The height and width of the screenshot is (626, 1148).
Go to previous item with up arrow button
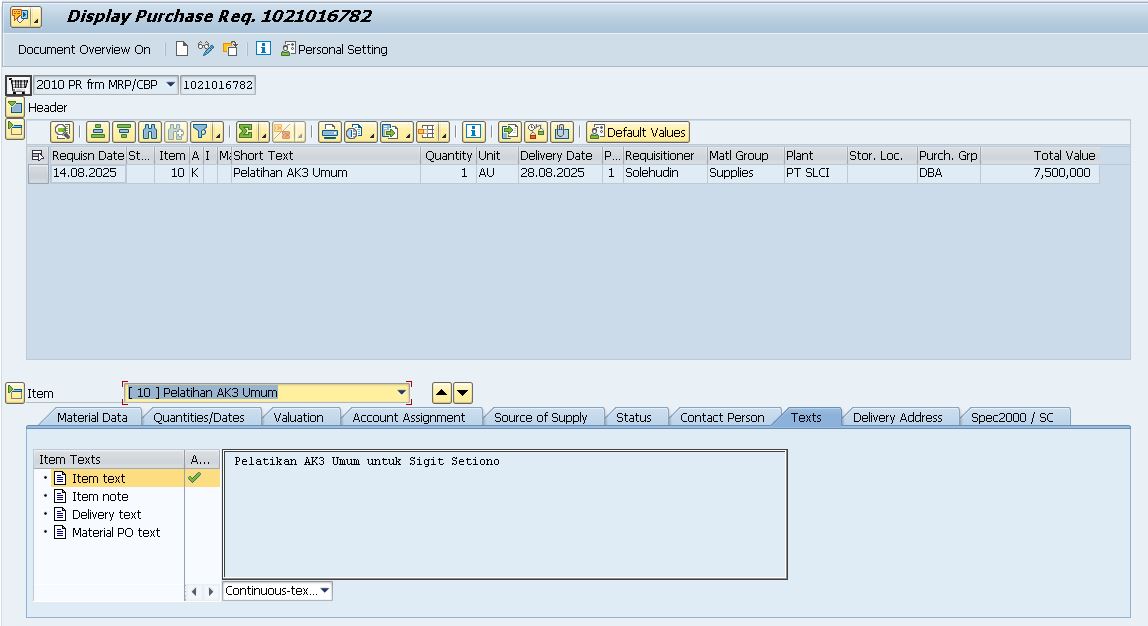point(441,393)
